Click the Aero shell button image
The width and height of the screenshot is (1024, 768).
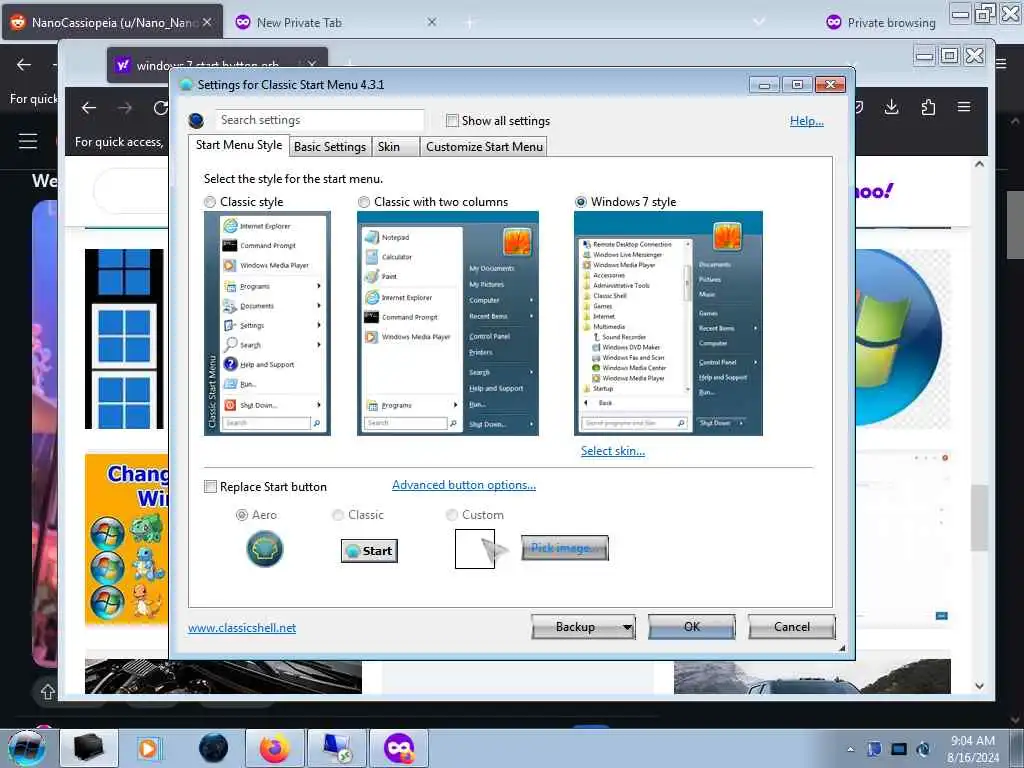point(264,549)
